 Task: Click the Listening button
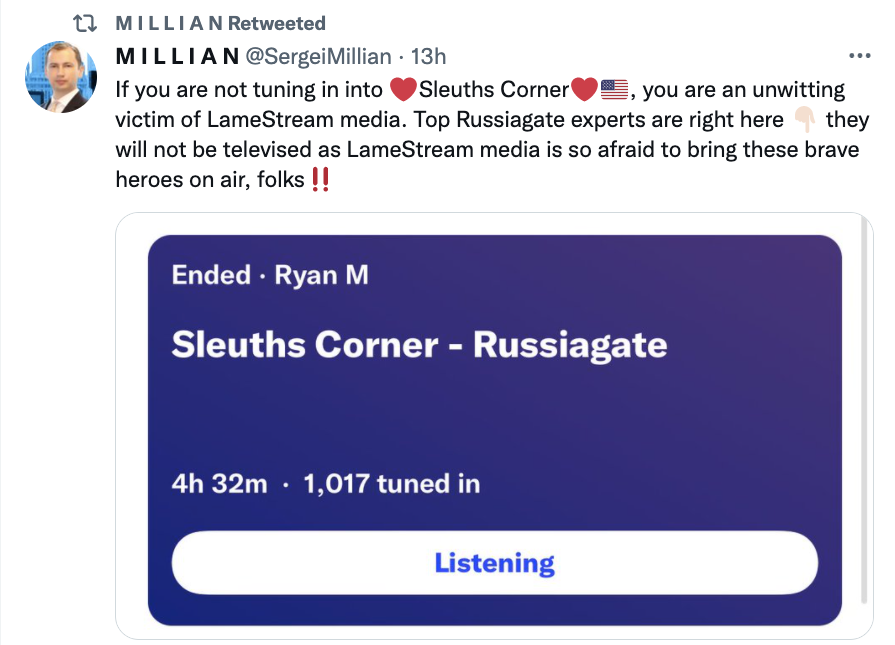[494, 563]
